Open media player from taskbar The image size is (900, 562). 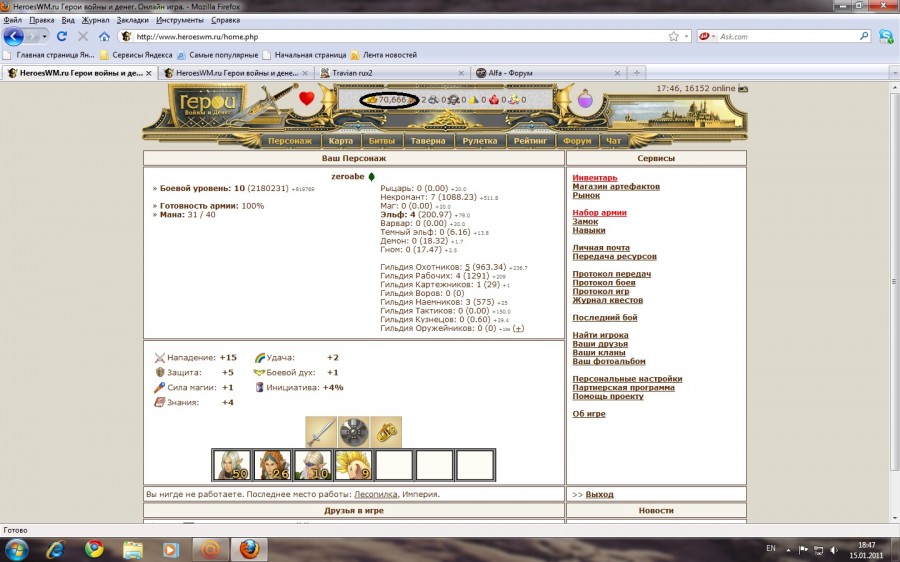pos(170,549)
